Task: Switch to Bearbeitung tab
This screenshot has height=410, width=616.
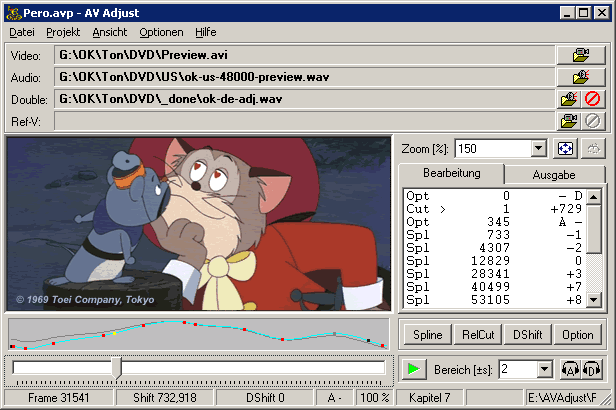Action: click(x=451, y=173)
